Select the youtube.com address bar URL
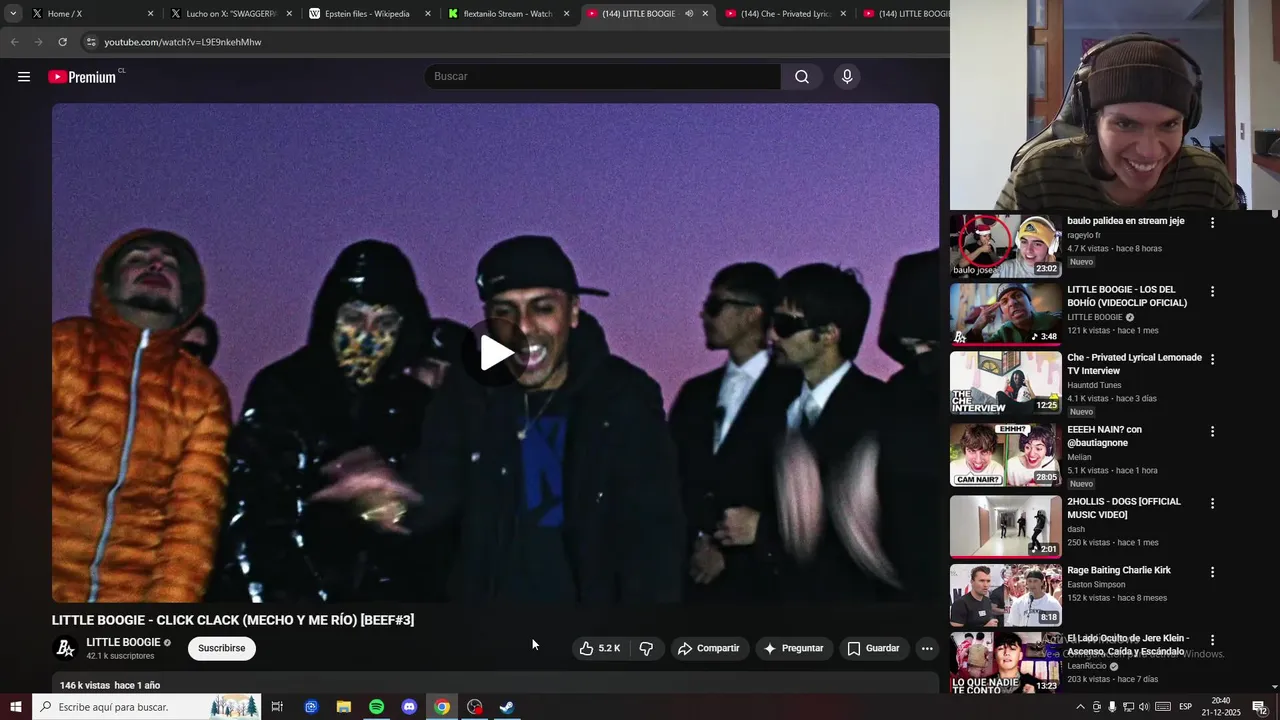 click(183, 42)
